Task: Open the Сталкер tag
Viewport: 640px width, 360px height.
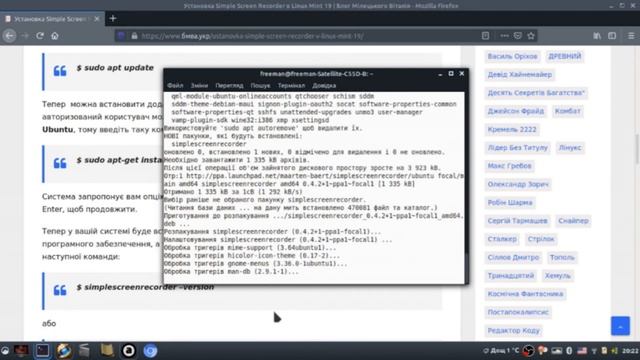Action: tap(502, 239)
